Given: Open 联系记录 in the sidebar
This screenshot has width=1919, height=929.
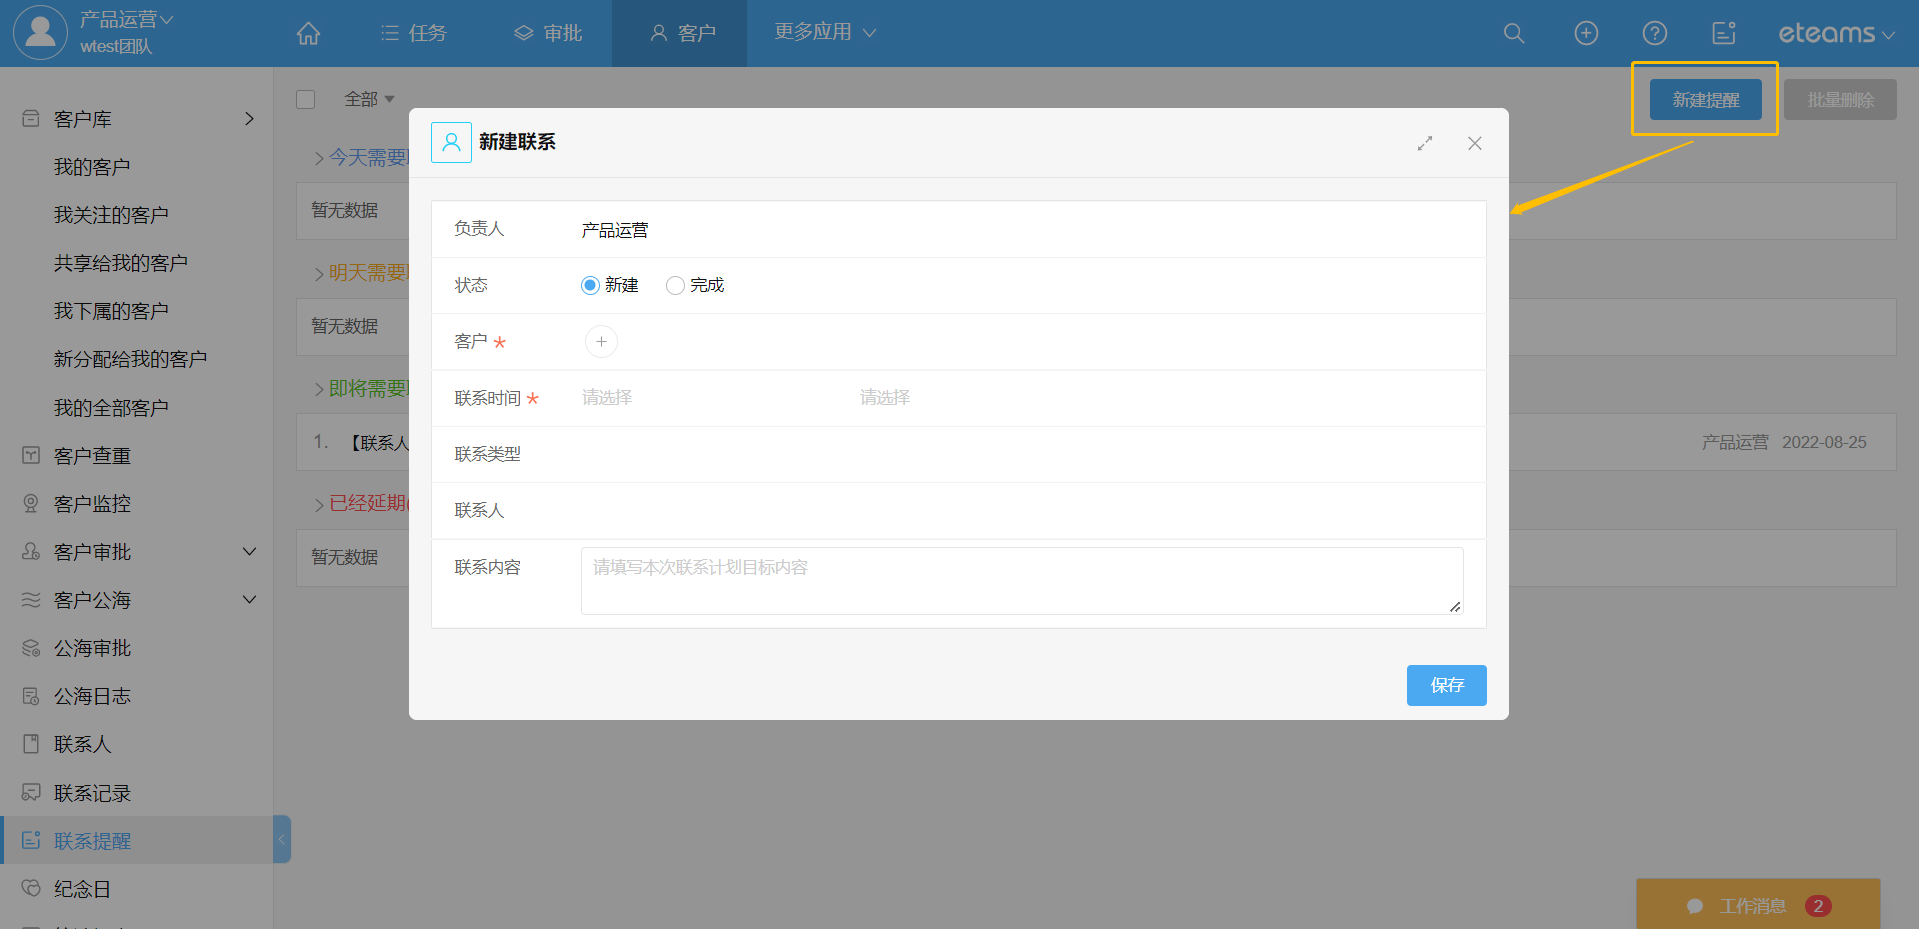Looking at the screenshot, I should [x=92, y=793].
